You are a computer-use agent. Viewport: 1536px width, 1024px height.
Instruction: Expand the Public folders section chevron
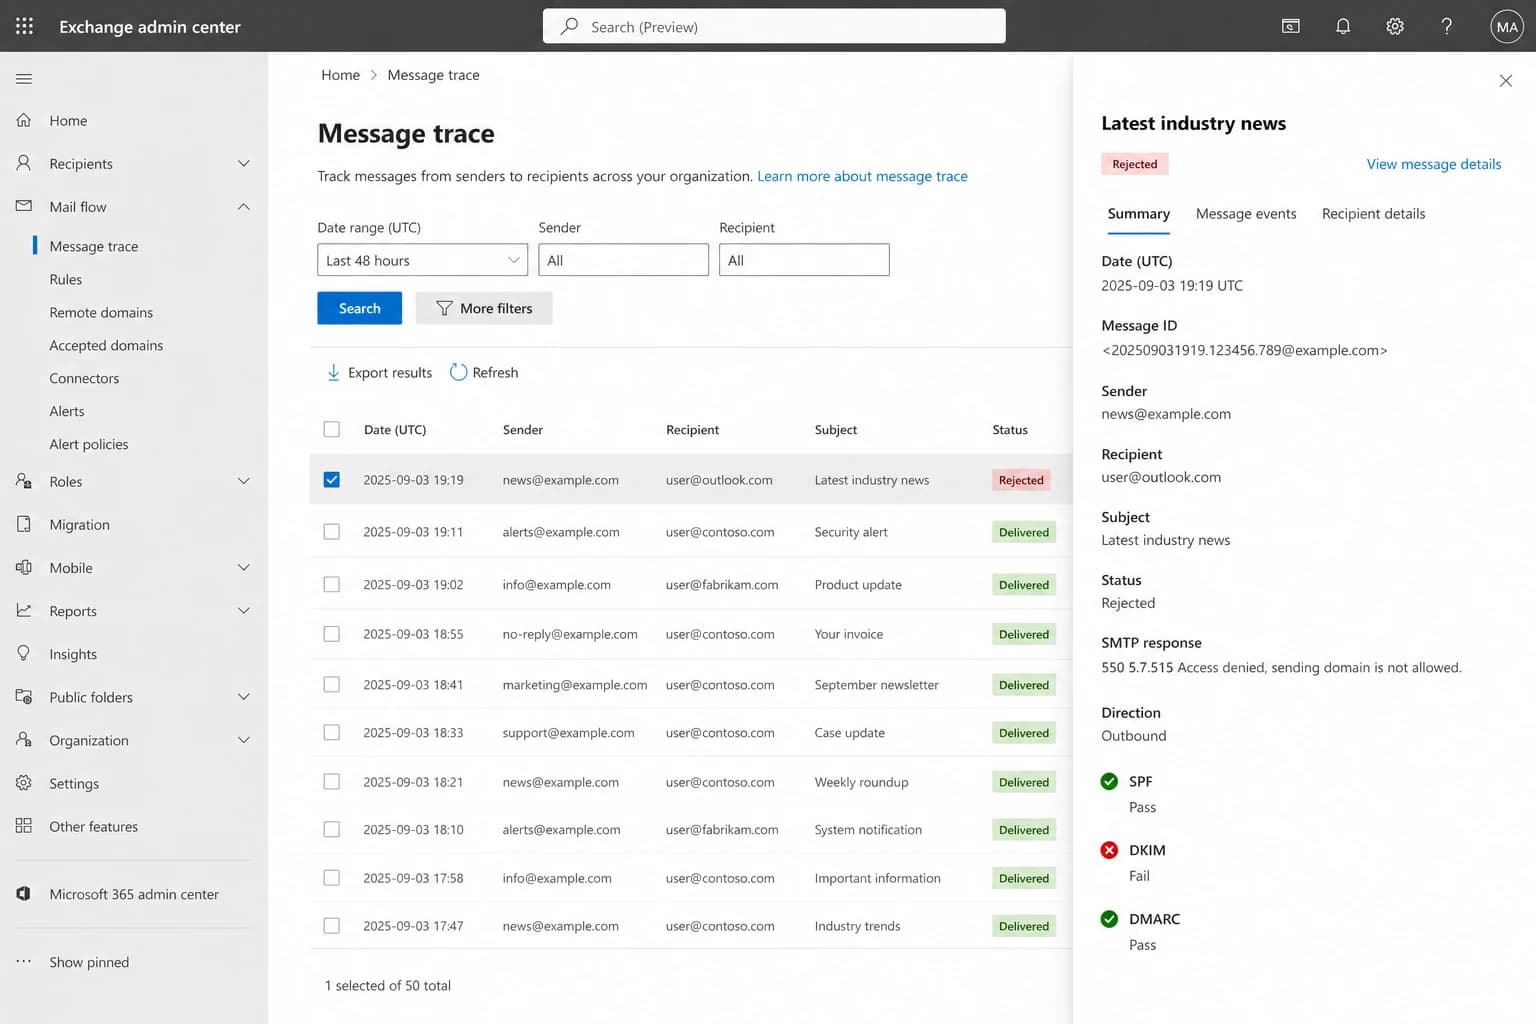[243, 696]
